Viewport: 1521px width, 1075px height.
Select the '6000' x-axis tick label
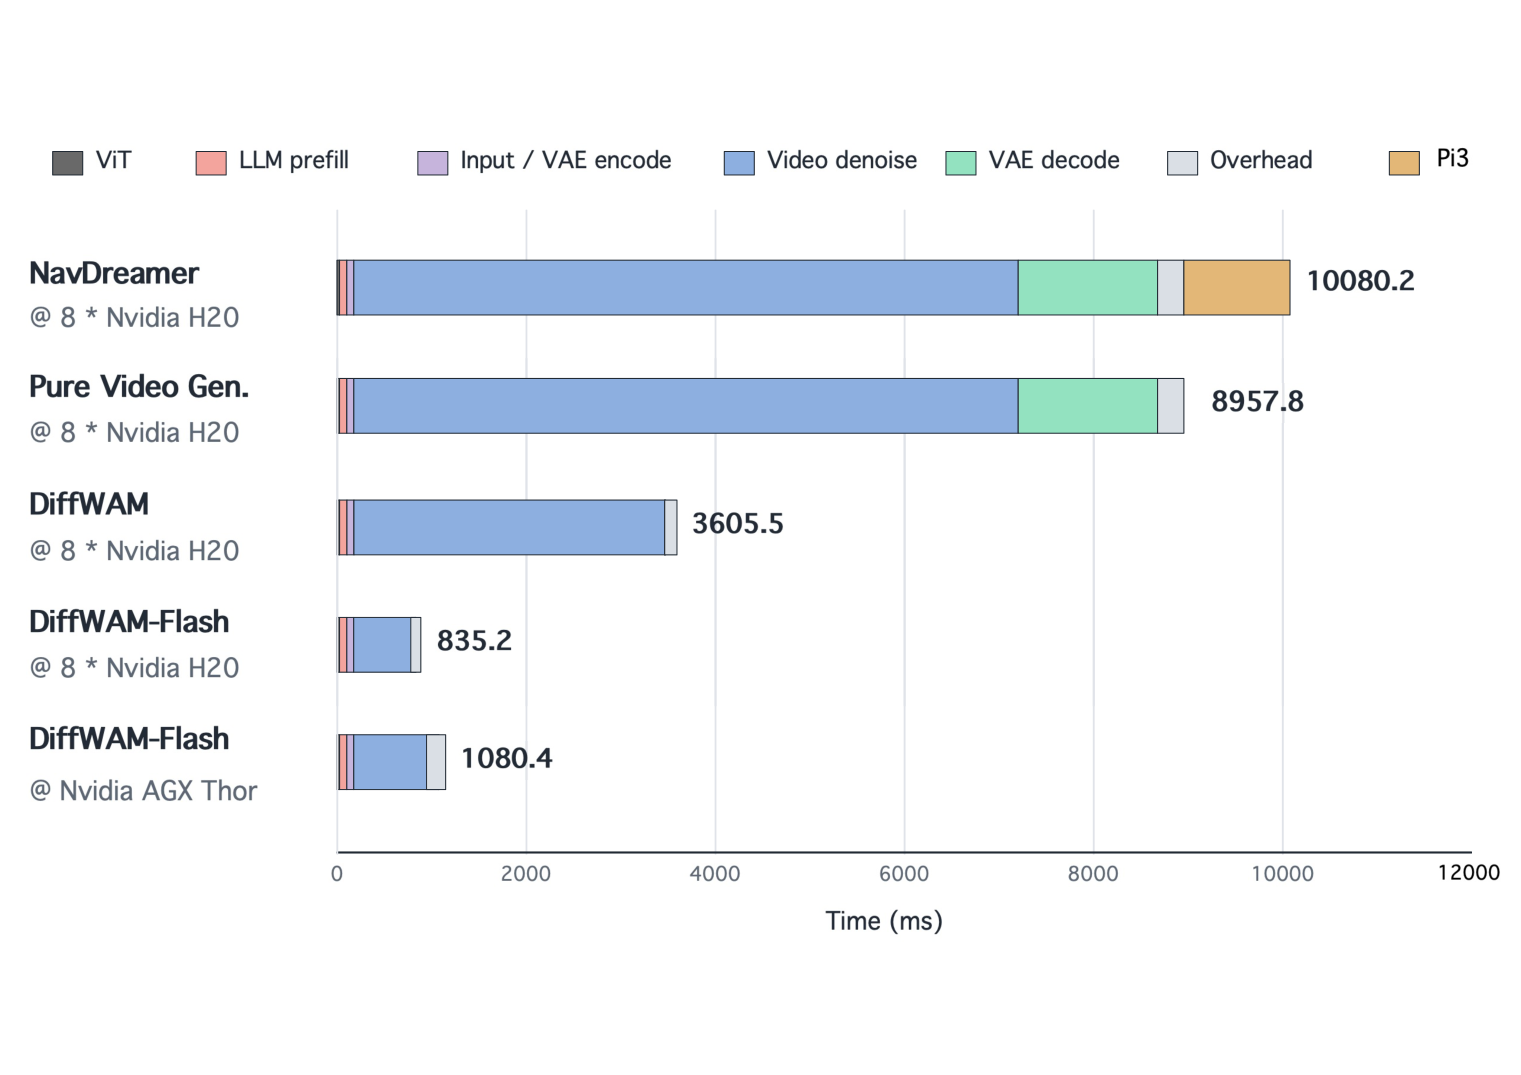pos(904,874)
